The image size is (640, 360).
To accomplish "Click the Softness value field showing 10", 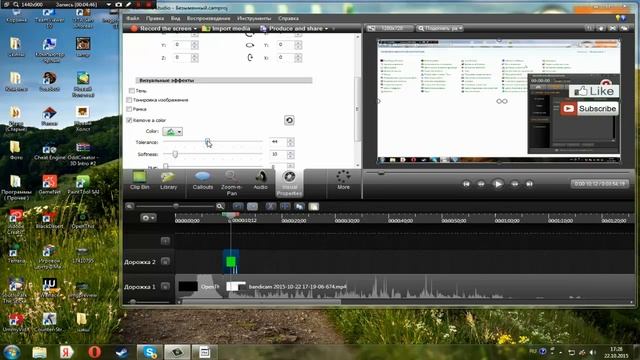I will 278,154.
